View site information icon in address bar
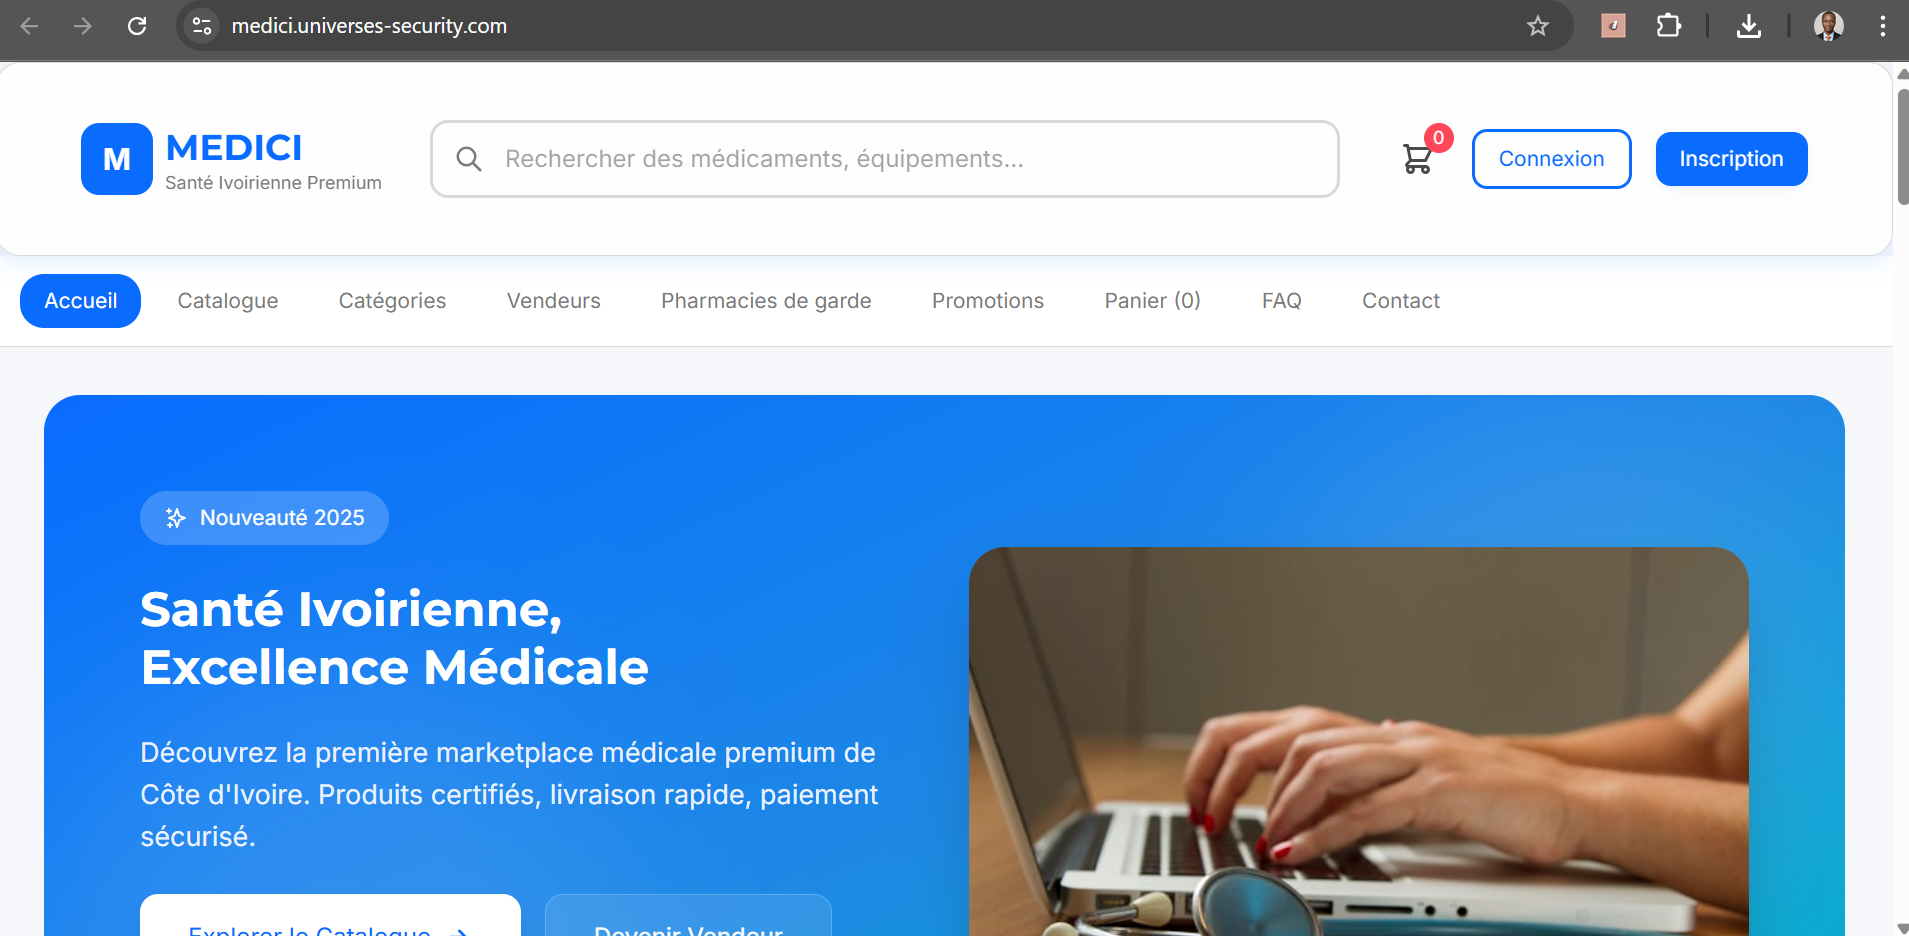1909x936 pixels. pyautogui.click(x=202, y=26)
